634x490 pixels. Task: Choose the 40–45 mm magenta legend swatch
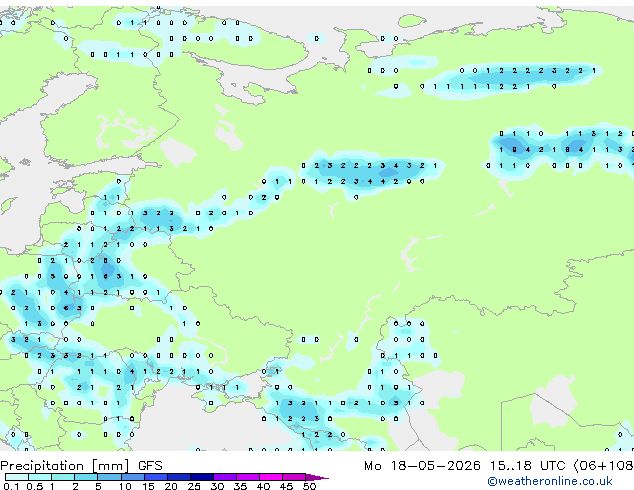click(x=271, y=477)
